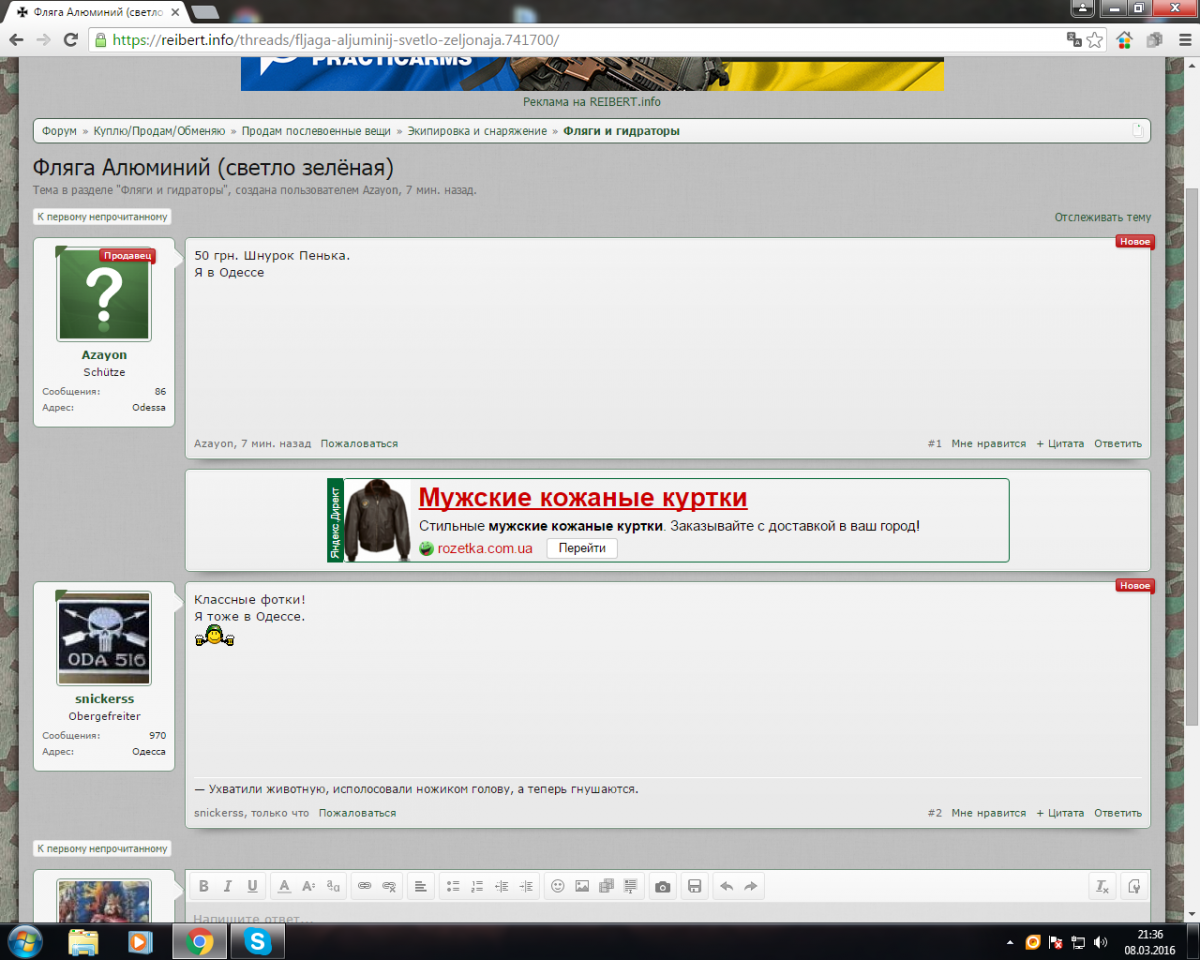Image resolution: width=1200 pixels, height=960 pixels.
Task: Undo last edit in reply editor
Action: 726,886
